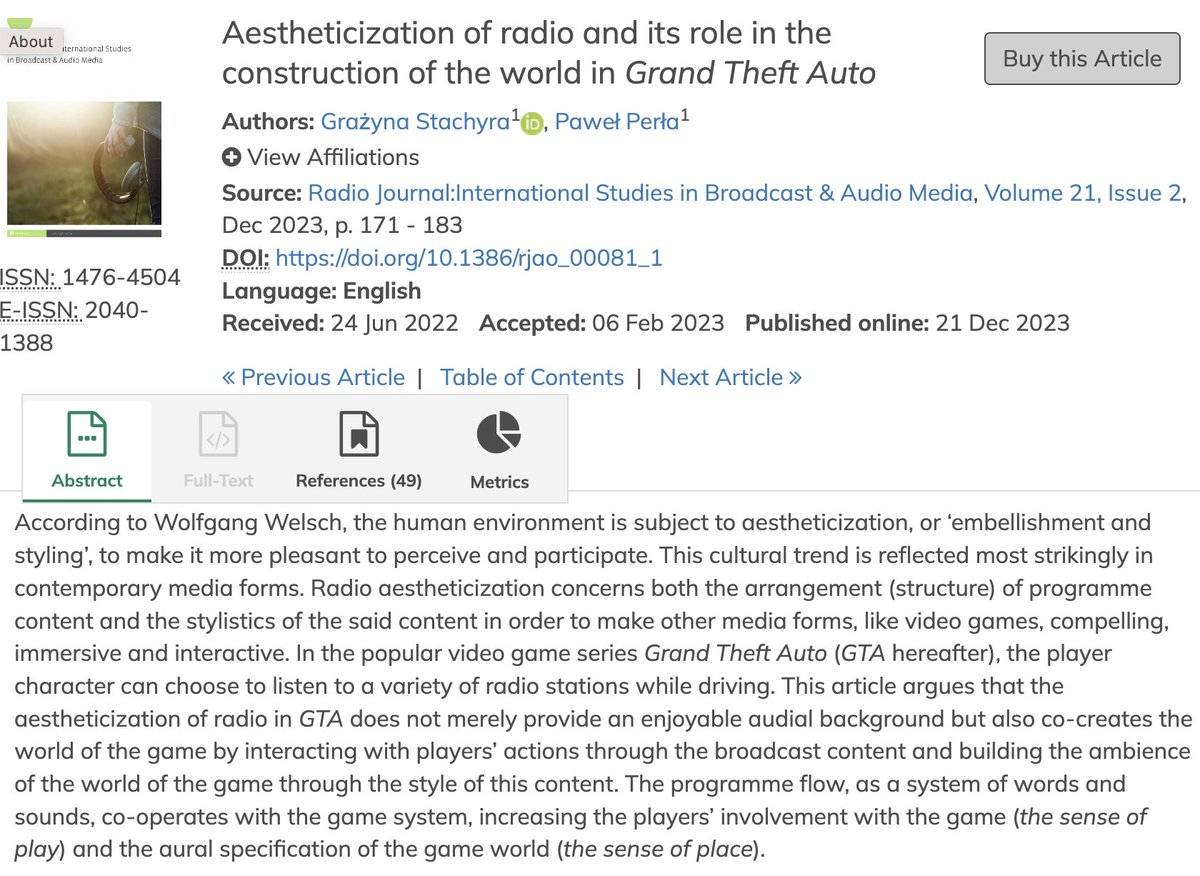Click the ISSN 1476-4504 text
Screen dimensions: 1200x876
coord(90,277)
